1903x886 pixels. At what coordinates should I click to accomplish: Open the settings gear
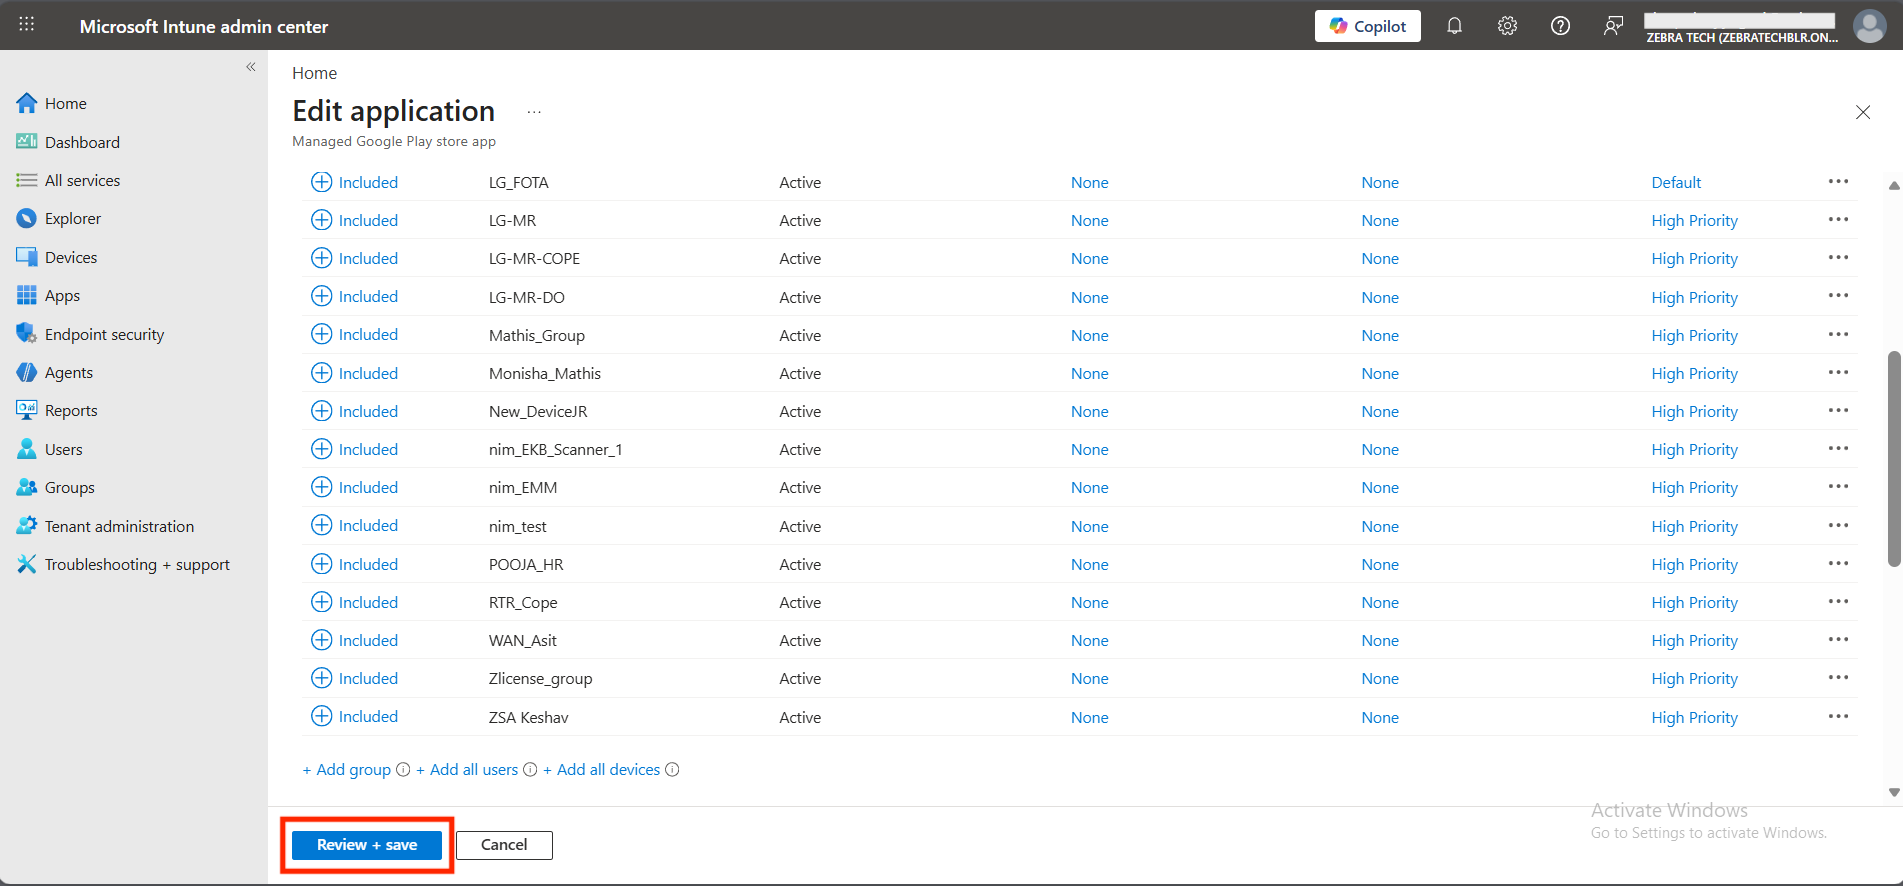1507,26
